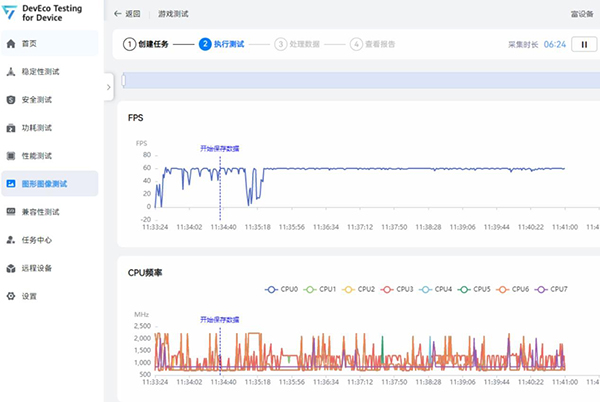Collapse the left sidebar with chevron
The height and width of the screenshot is (402, 600).
coord(107,88)
